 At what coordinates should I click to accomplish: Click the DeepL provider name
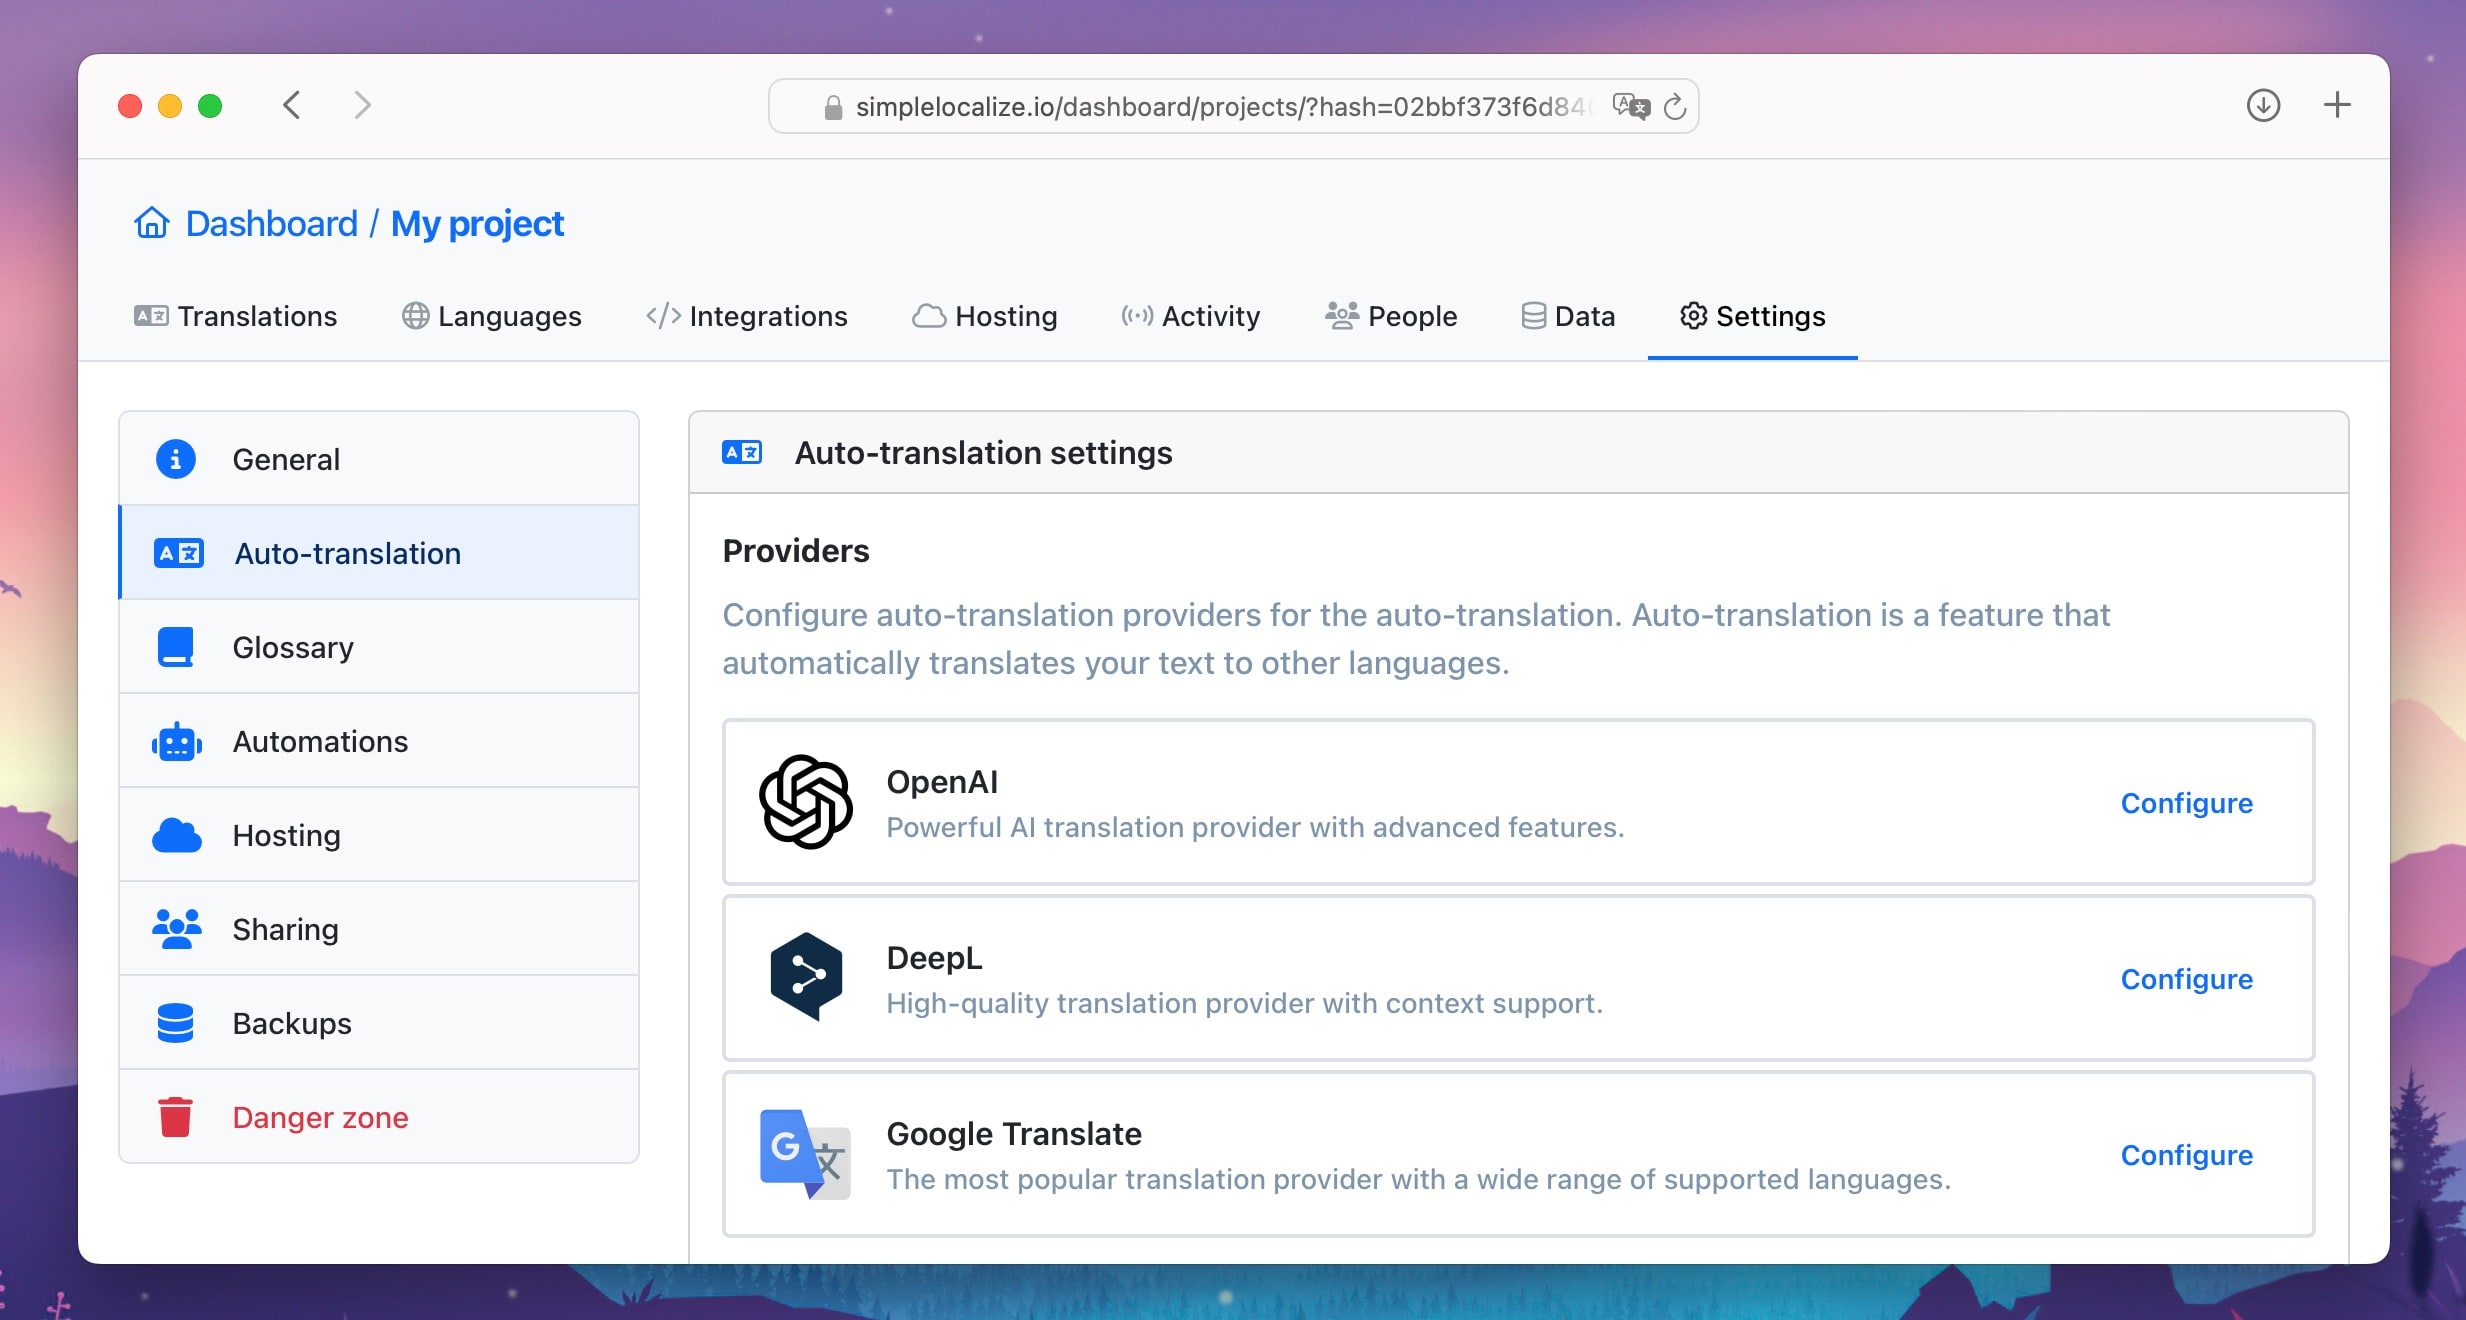tap(934, 957)
